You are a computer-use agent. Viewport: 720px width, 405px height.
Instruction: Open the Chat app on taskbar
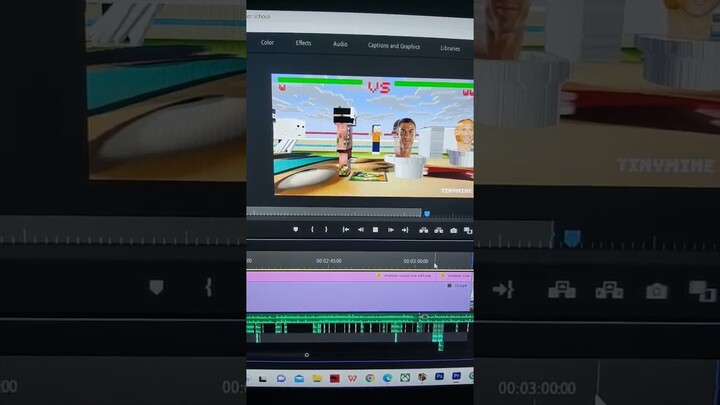[x=281, y=378]
